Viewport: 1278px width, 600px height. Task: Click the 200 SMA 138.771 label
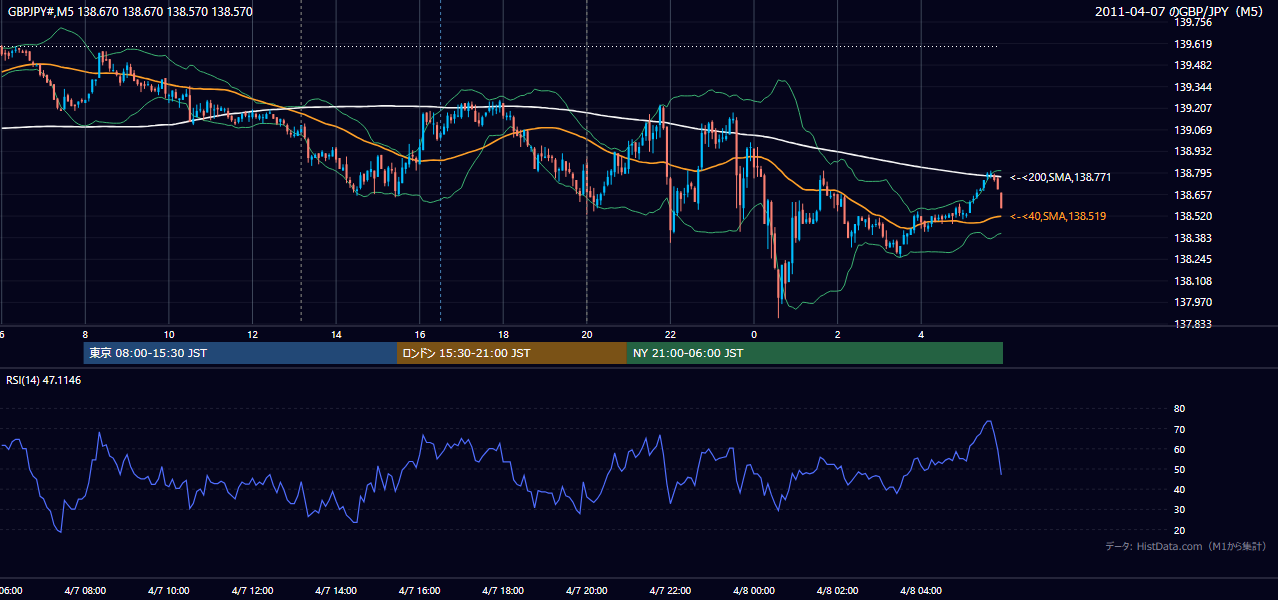click(1061, 177)
